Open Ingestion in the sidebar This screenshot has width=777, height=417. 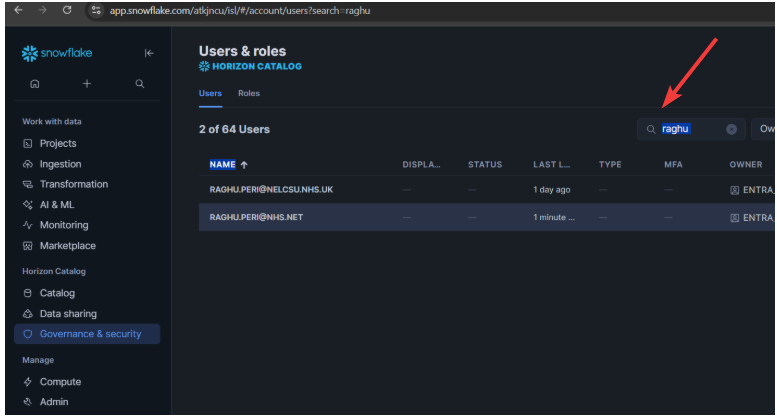point(60,164)
